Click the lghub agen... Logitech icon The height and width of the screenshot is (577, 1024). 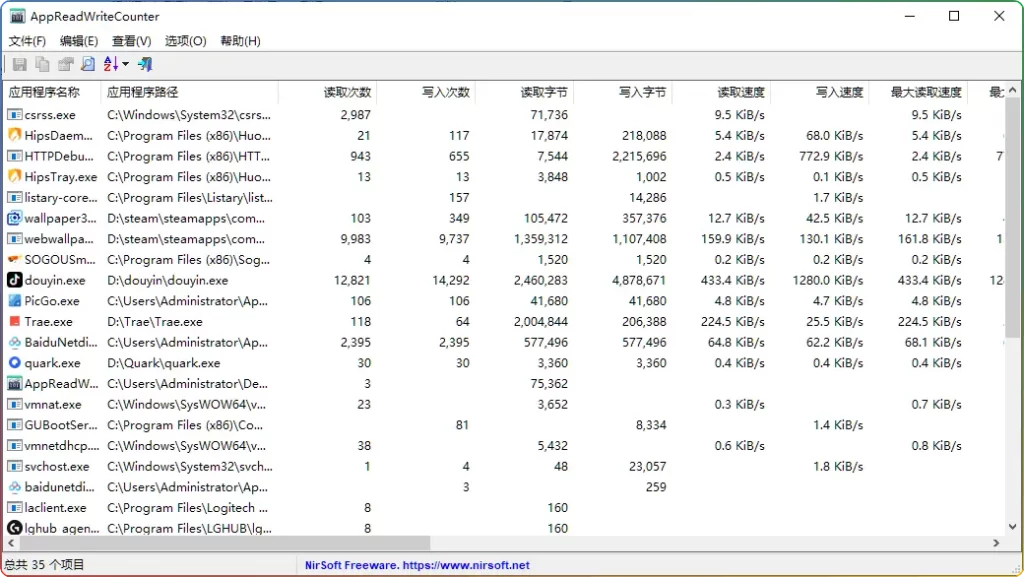point(14,527)
